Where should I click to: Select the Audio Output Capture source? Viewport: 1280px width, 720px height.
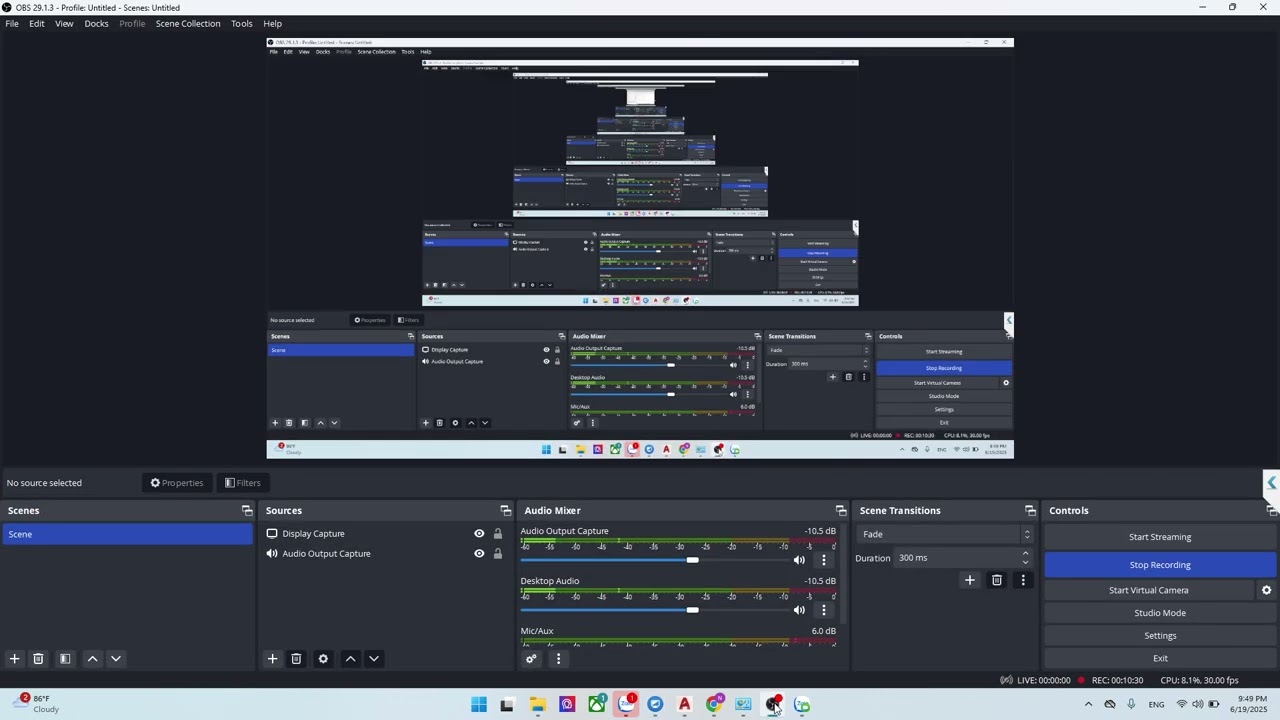pyautogui.click(x=326, y=554)
